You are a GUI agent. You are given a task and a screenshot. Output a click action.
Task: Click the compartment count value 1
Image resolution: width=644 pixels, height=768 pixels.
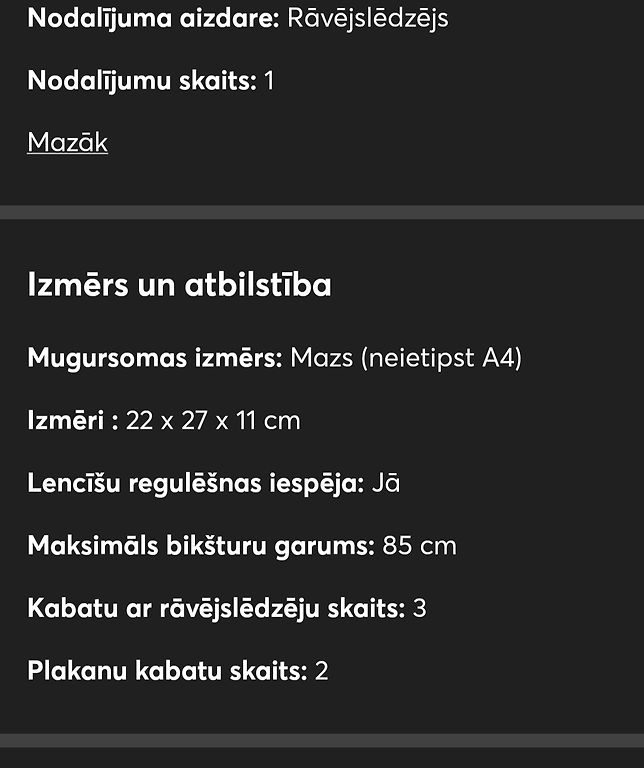point(269,81)
